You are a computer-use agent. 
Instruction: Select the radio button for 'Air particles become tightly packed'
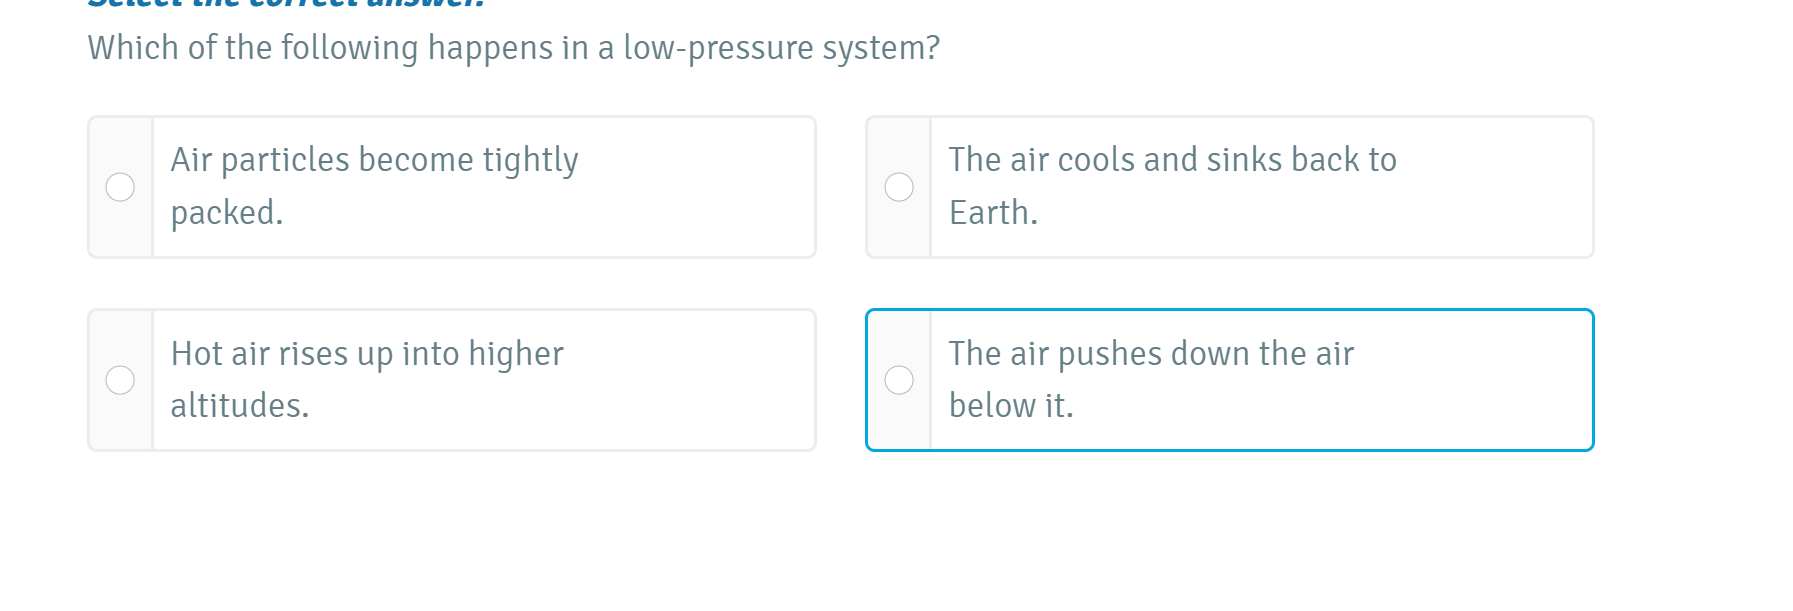tap(120, 187)
